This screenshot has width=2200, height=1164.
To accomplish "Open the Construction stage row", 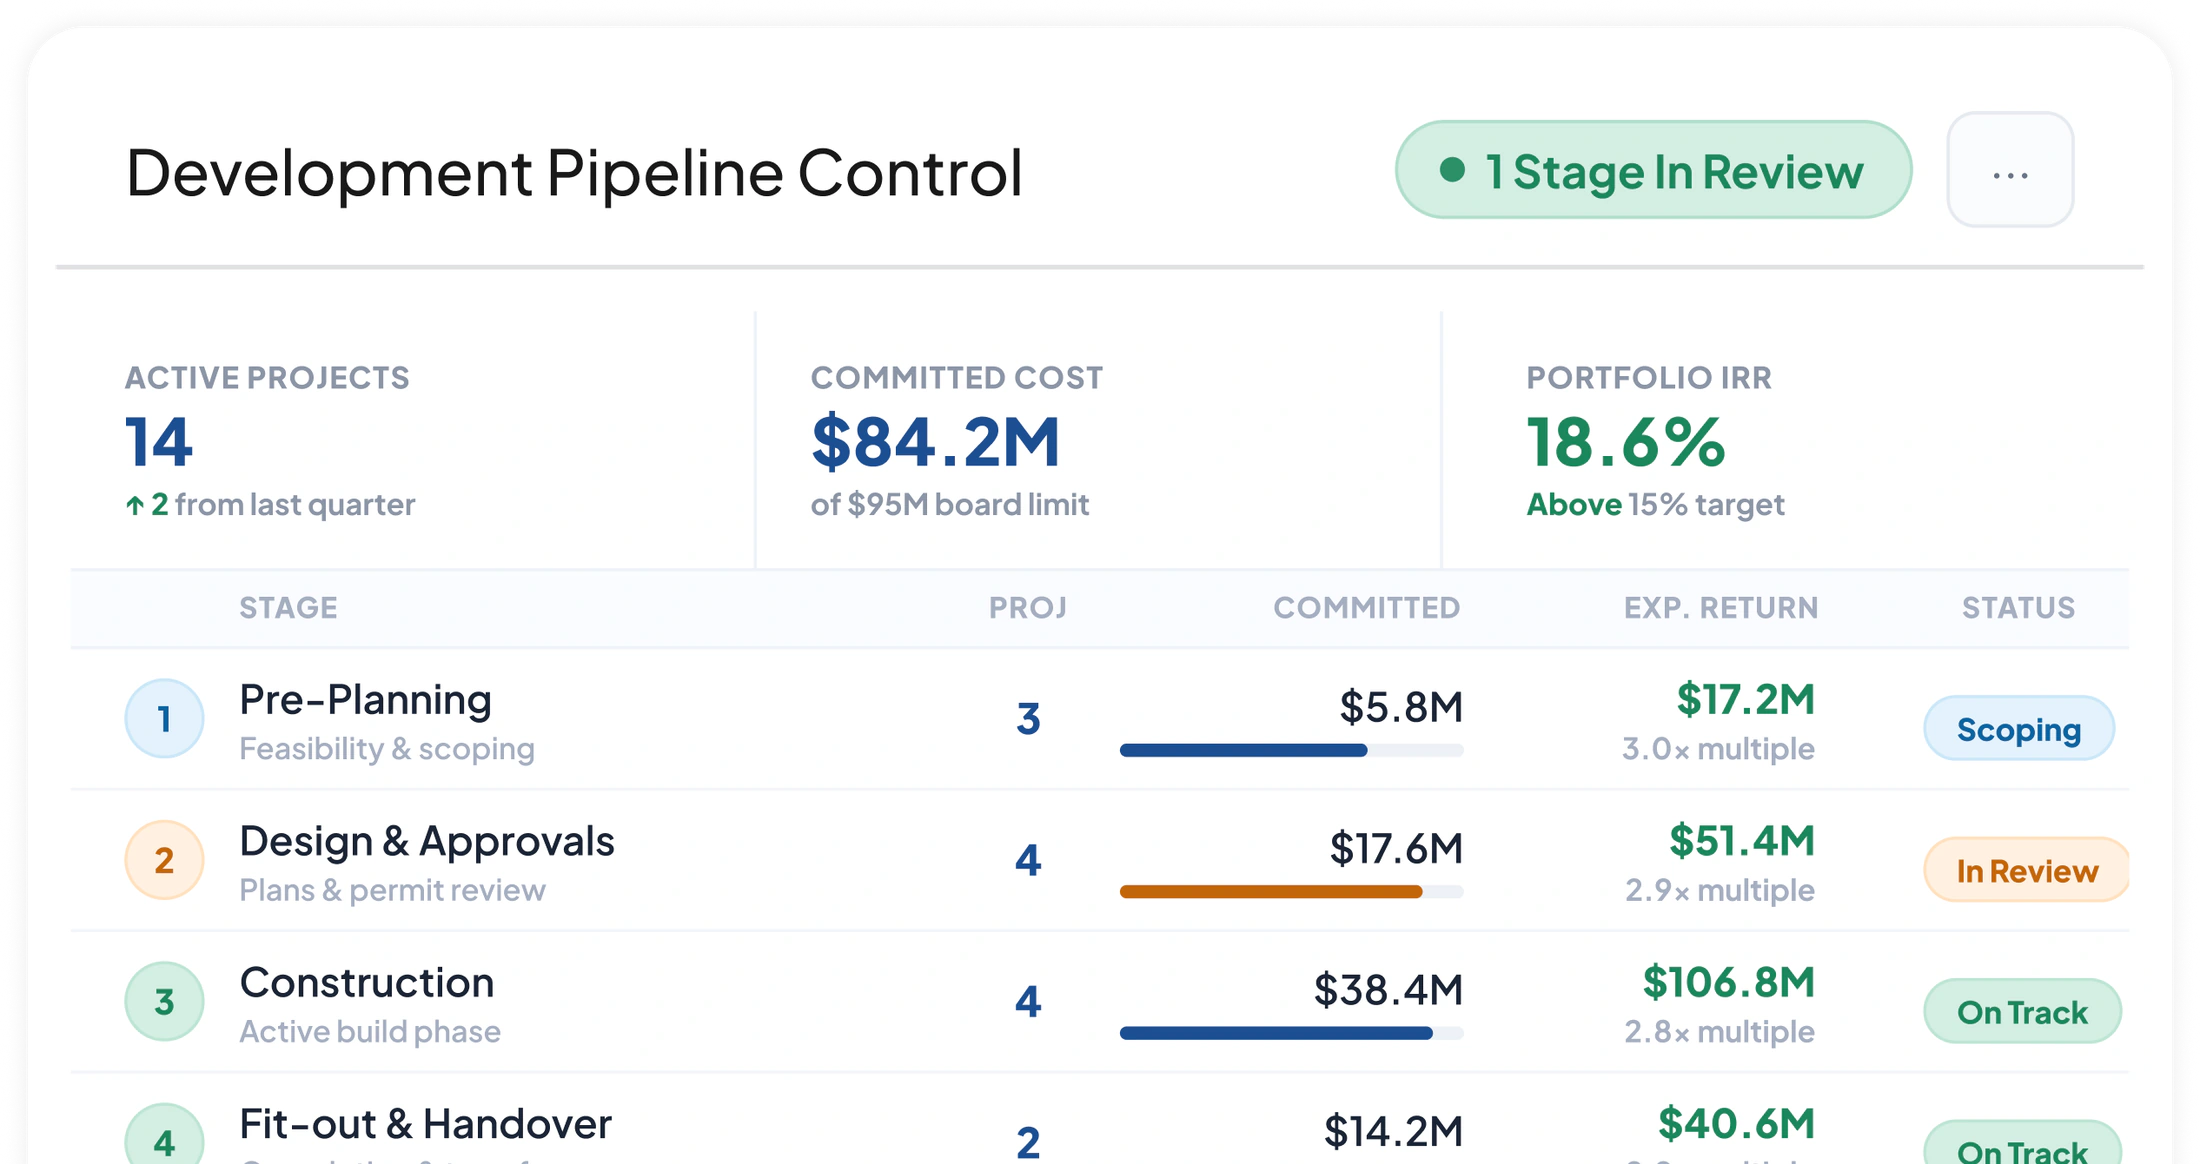I will click(1099, 1002).
